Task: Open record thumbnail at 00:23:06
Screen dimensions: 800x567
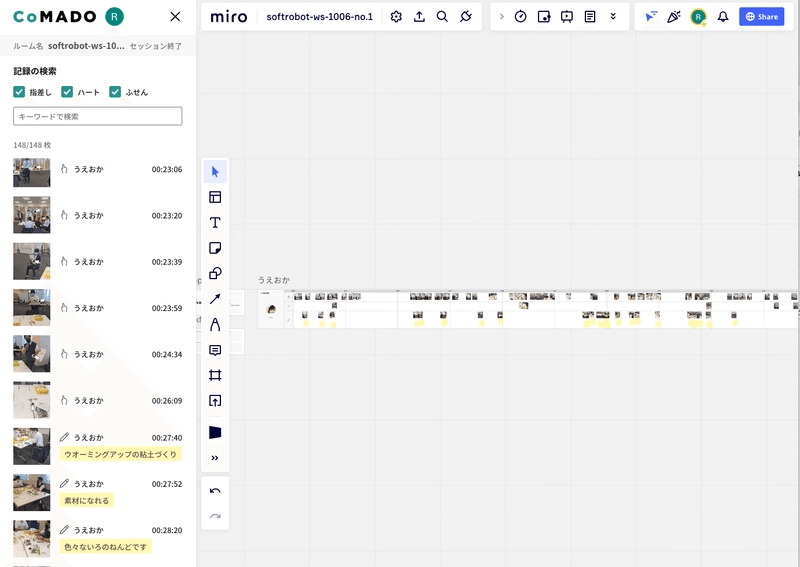Action: click(x=32, y=172)
